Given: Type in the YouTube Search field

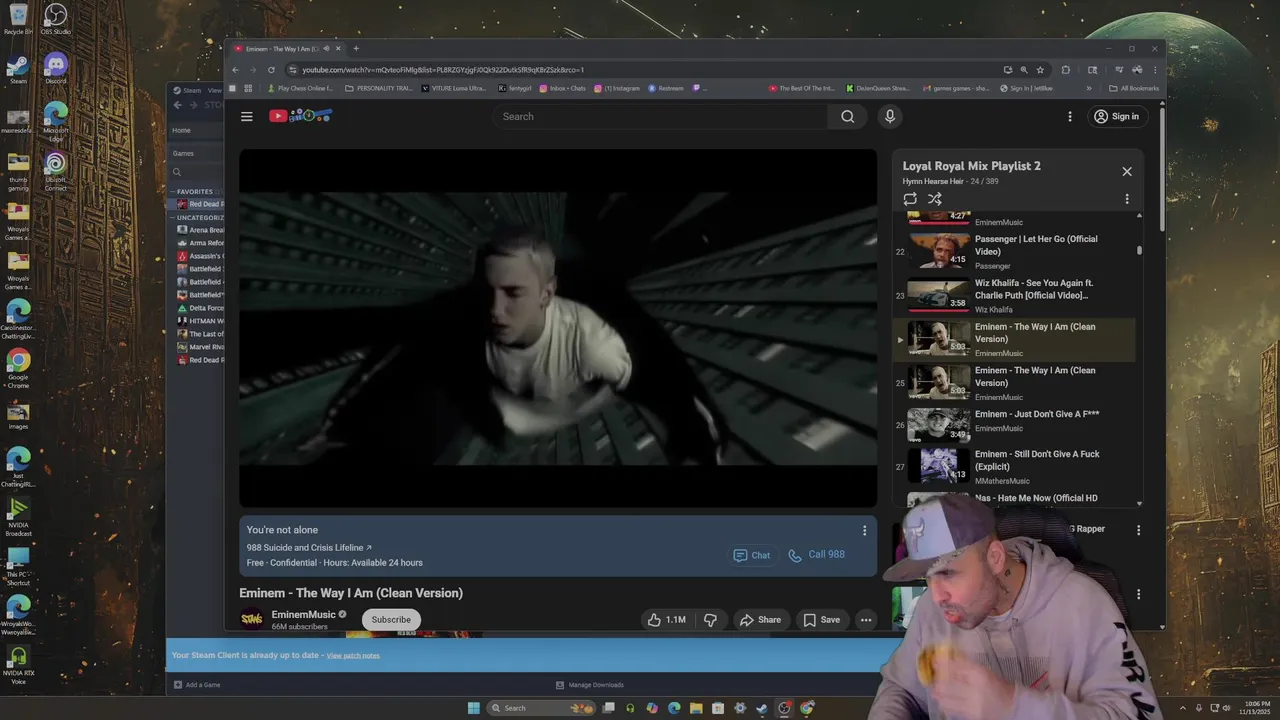Looking at the screenshot, I should pyautogui.click(x=660, y=116).
